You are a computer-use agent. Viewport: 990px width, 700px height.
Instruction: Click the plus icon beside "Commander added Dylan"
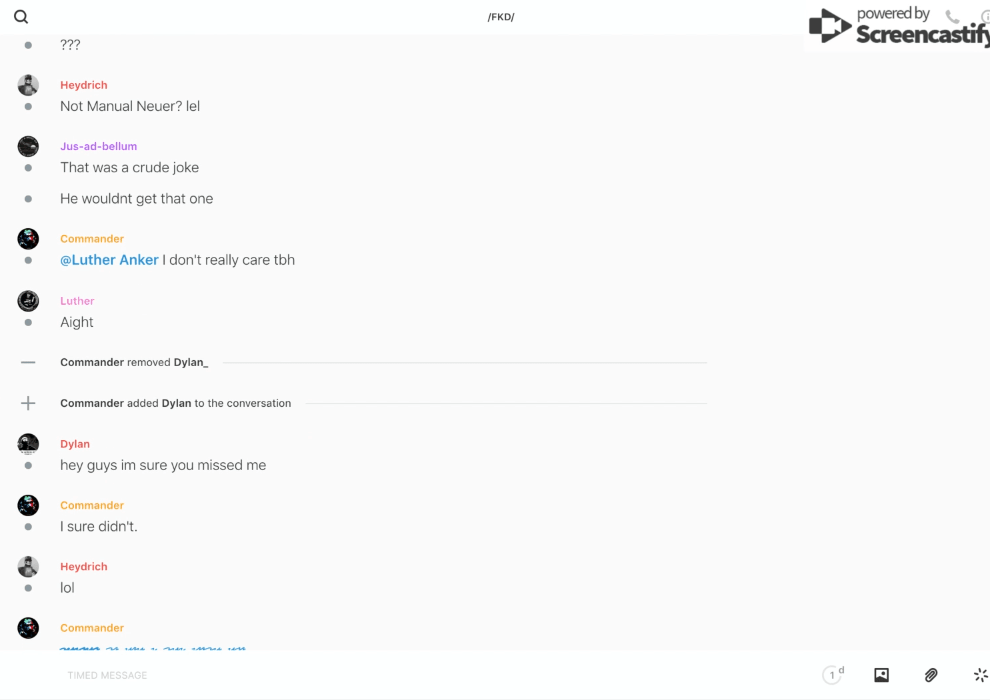(x=28, y=403)
